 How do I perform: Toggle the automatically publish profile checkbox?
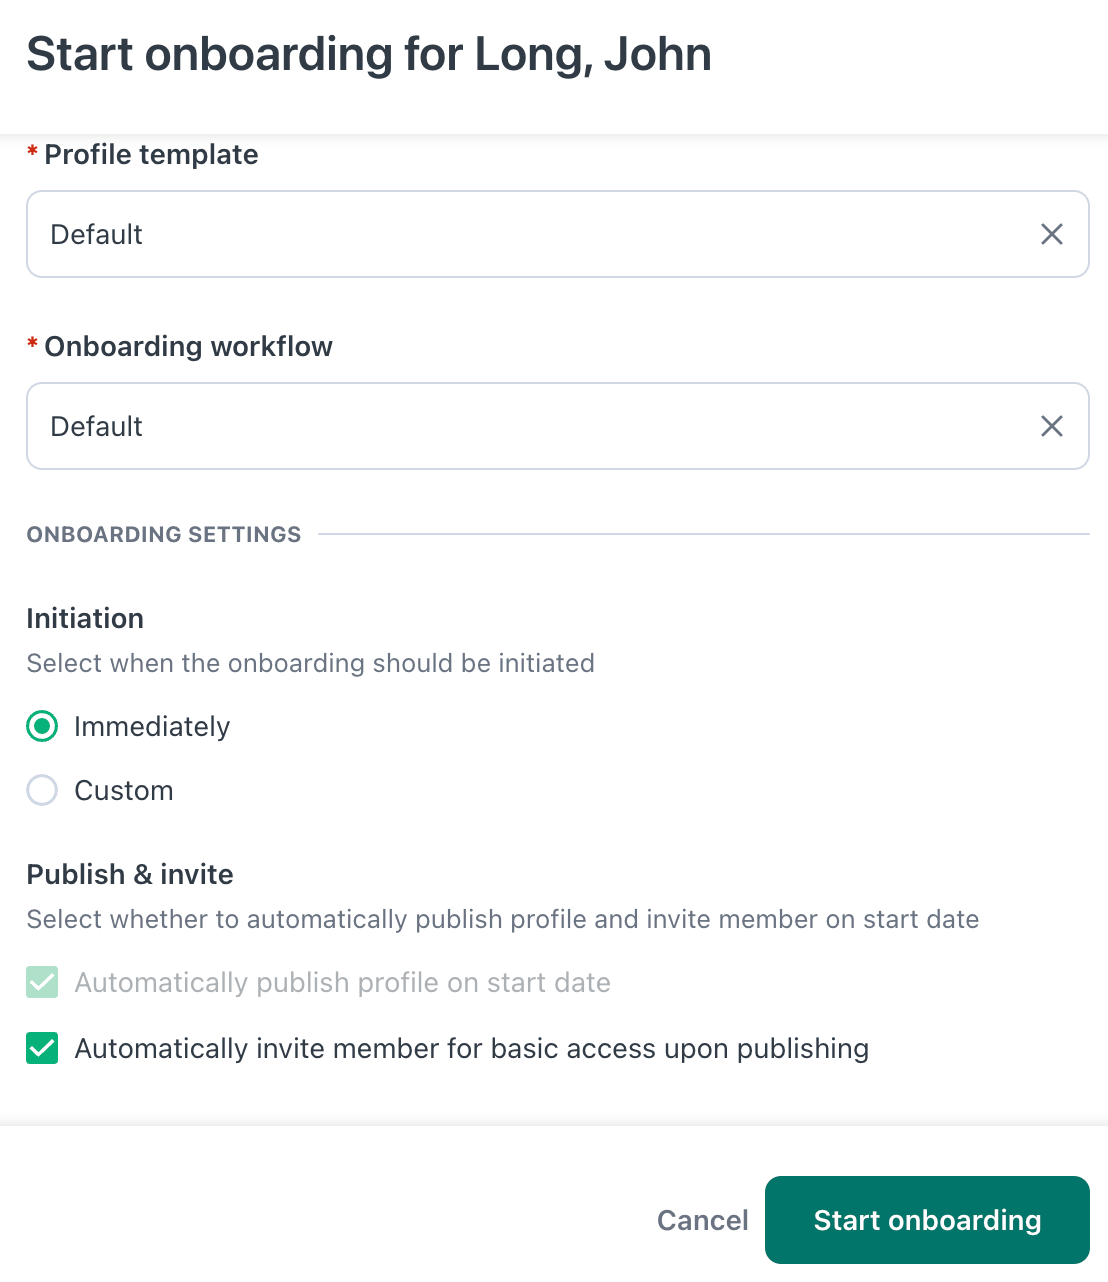tap(42, 982)
